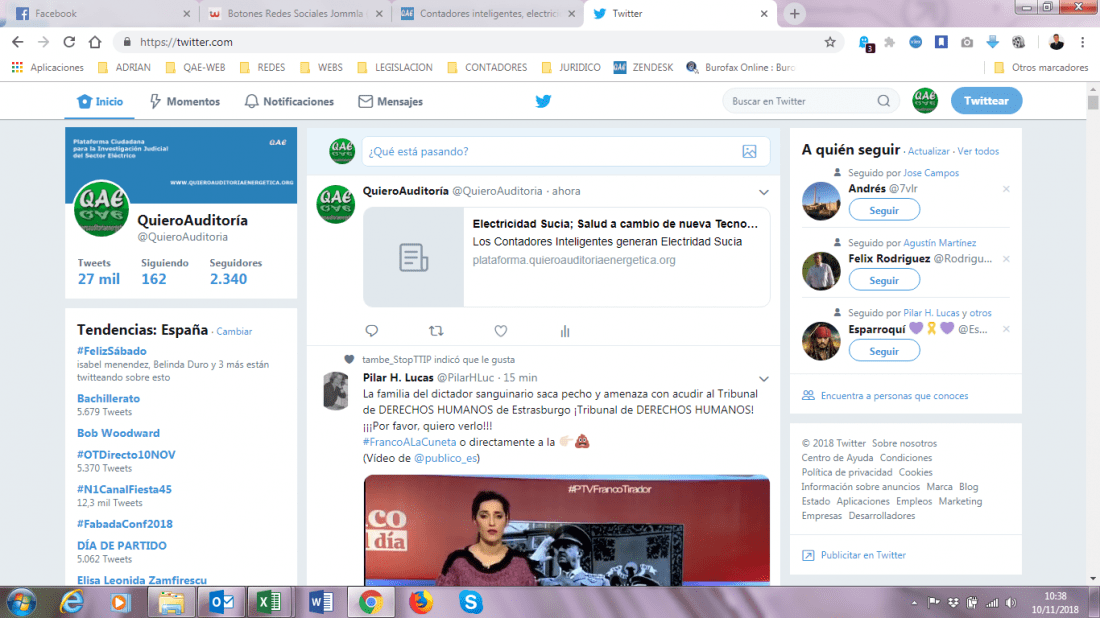
Task: Click the Twittear button
Action: pyautogui.click(x=986, y=100)
